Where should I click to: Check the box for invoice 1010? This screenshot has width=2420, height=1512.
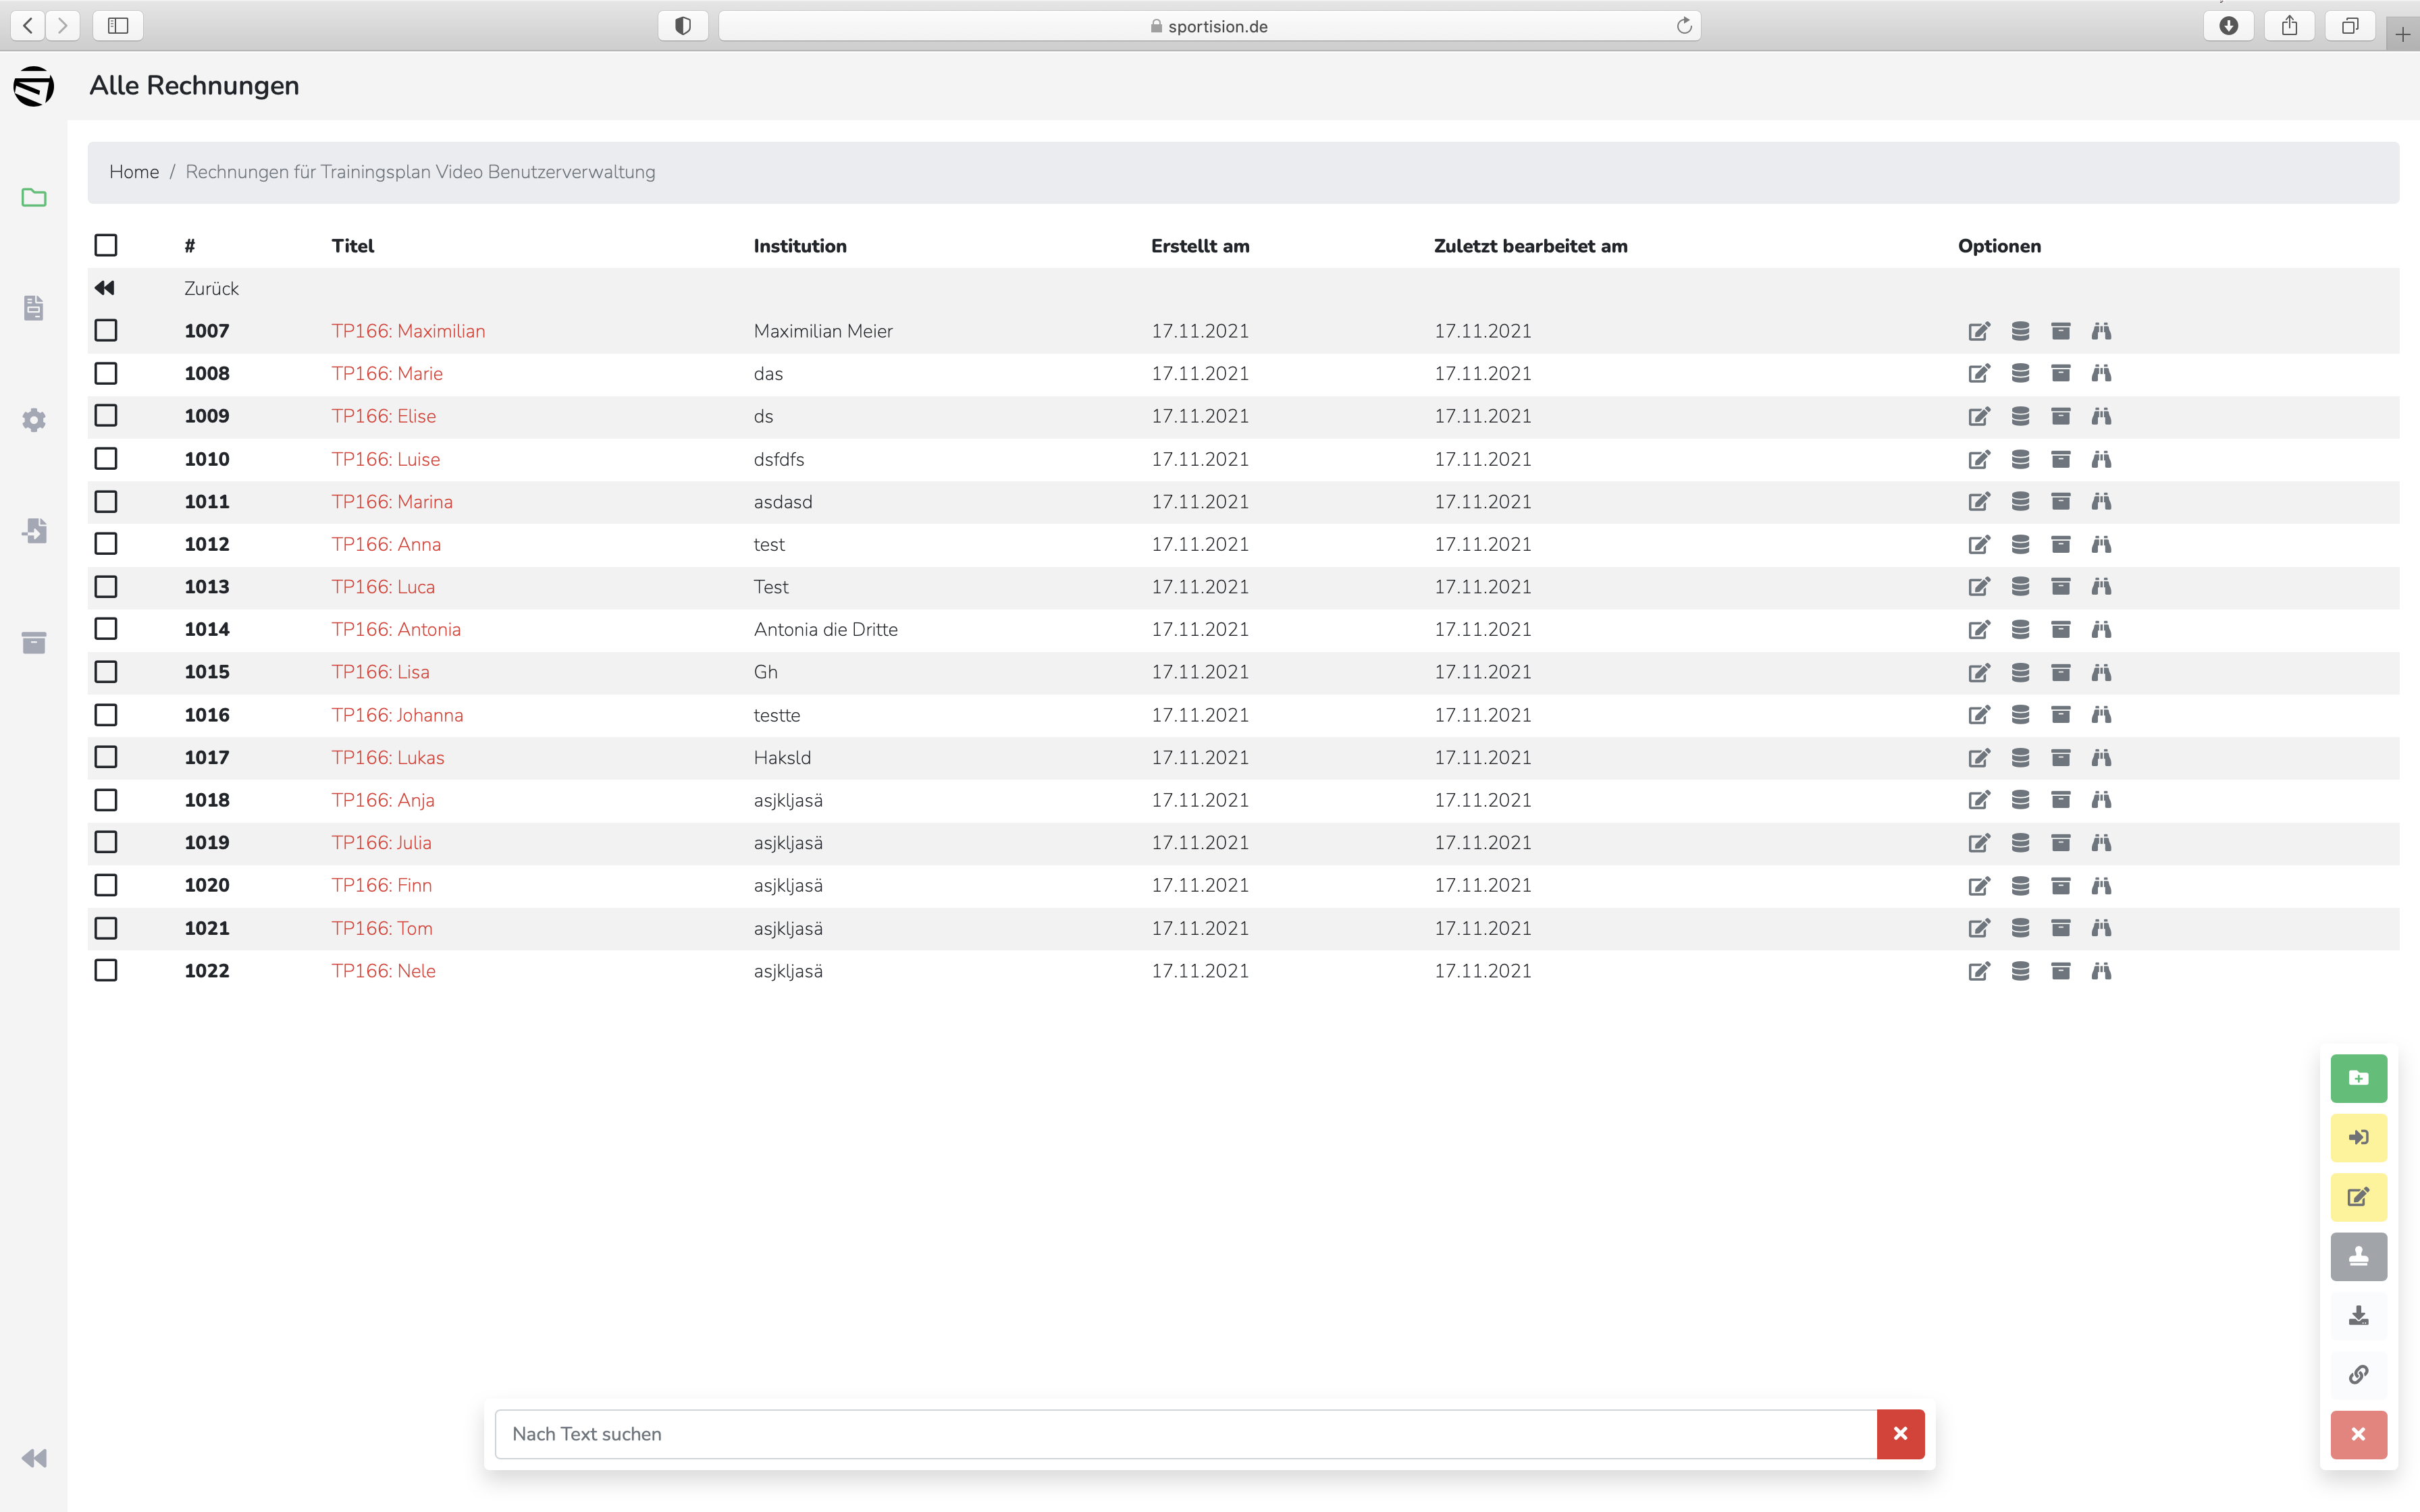click(x=106, y=459)
